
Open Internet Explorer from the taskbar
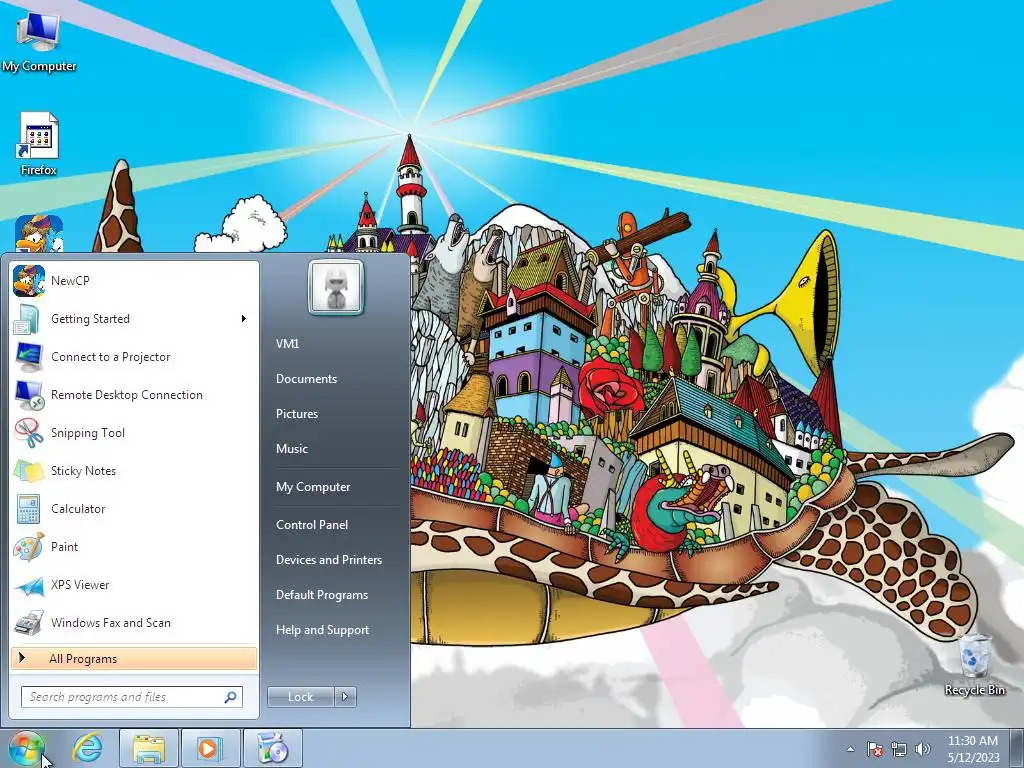click(x=87, y=748)
